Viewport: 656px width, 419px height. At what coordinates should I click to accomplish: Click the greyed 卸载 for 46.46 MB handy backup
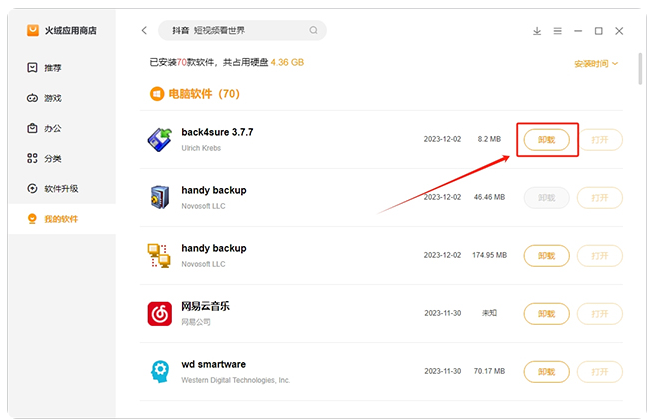click(x=547, y=198)
